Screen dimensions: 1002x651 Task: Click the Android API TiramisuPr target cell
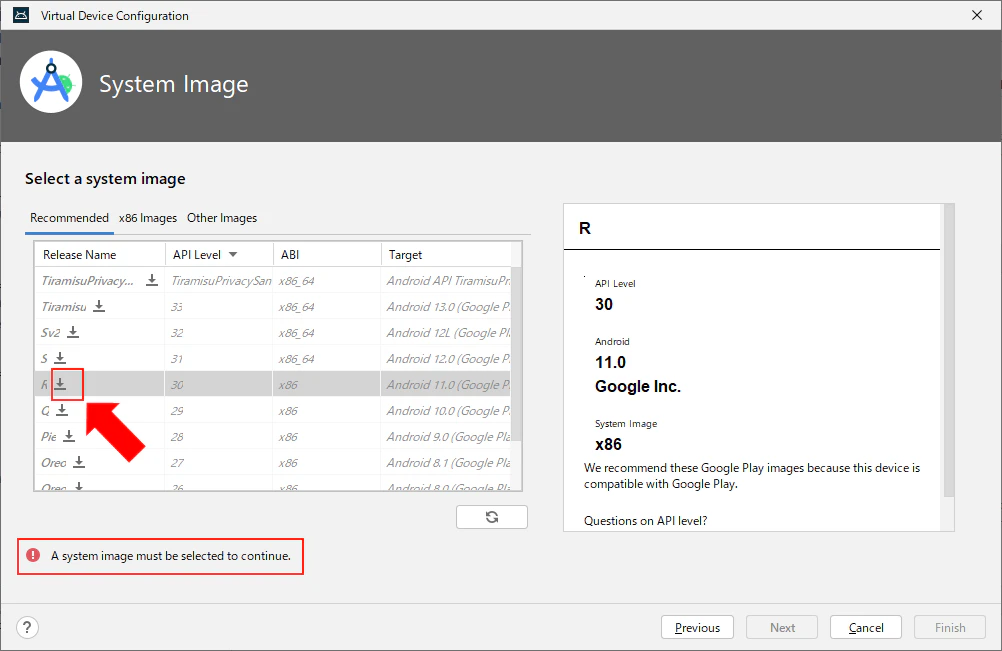[x=448, y=280]
